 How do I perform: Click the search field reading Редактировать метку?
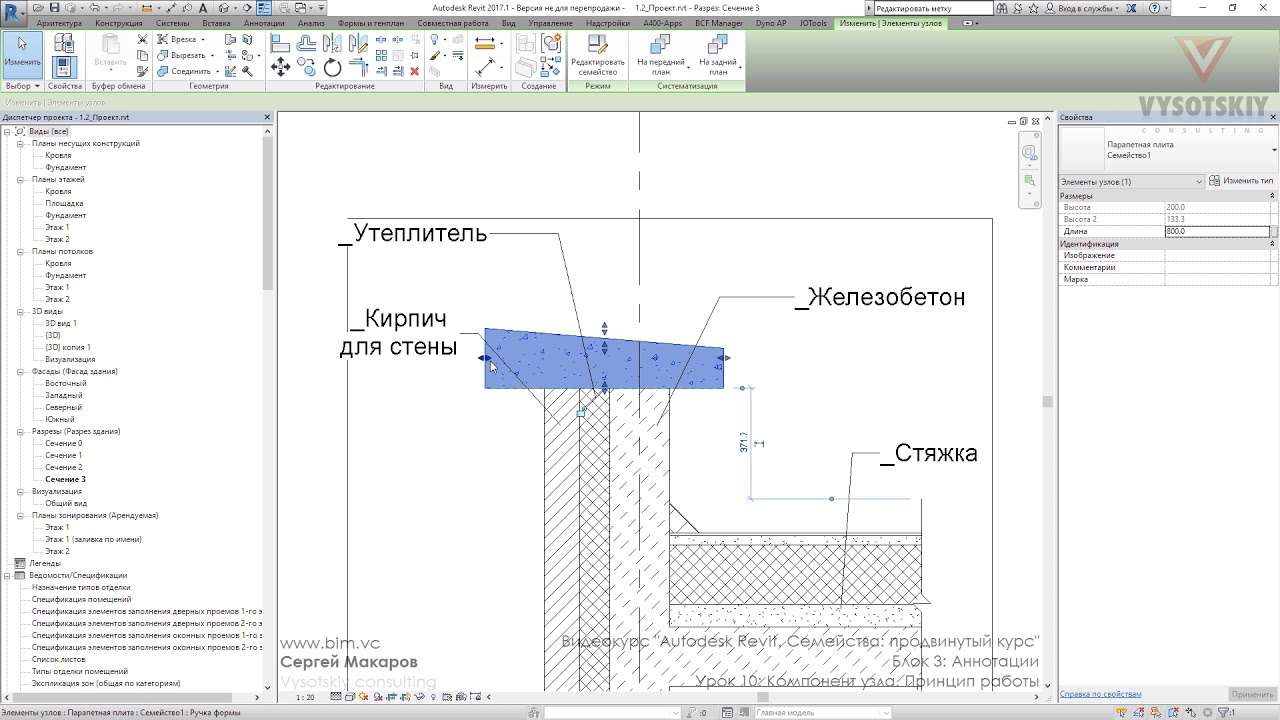point(933,8)
